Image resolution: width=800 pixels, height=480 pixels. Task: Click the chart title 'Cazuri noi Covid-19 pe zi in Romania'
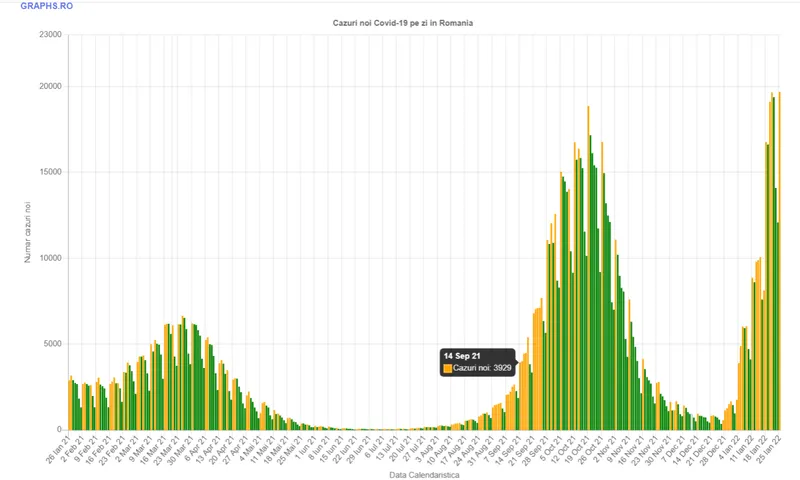tap(403, 23)
